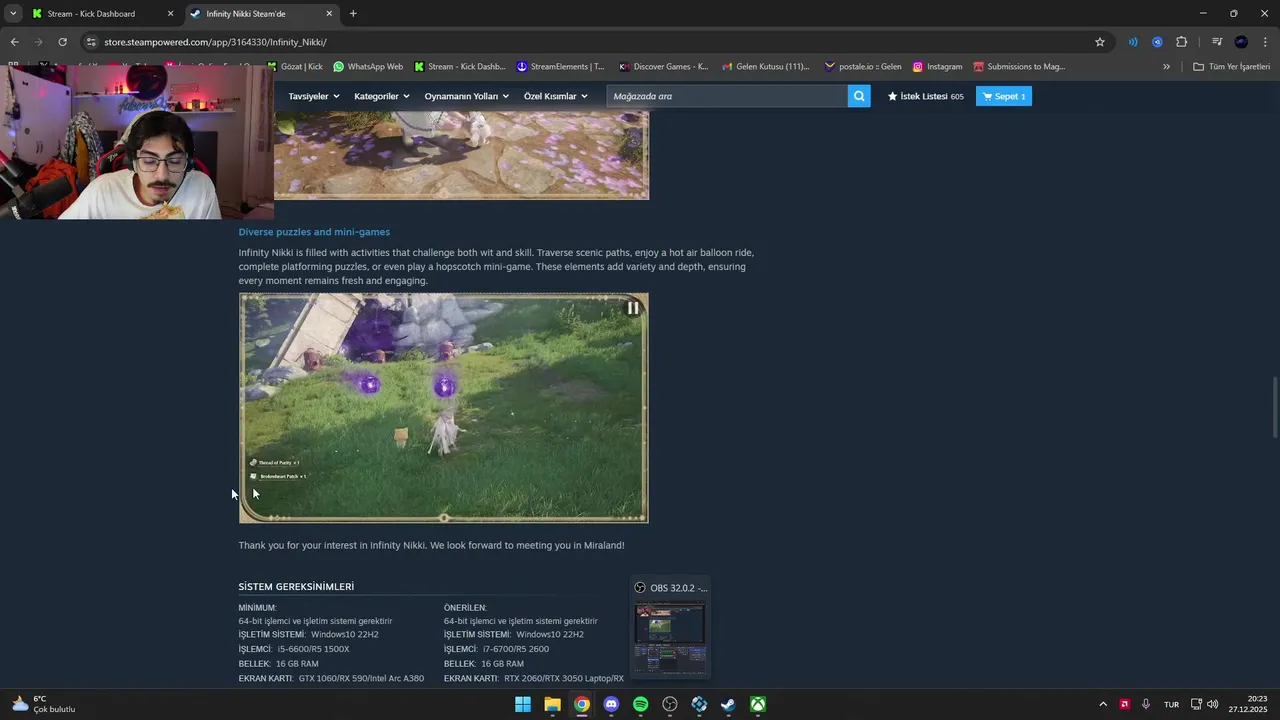This screenshot has height=720, width=1280.
Task: Pause the mini-games preview video
Action: [633, 308]
